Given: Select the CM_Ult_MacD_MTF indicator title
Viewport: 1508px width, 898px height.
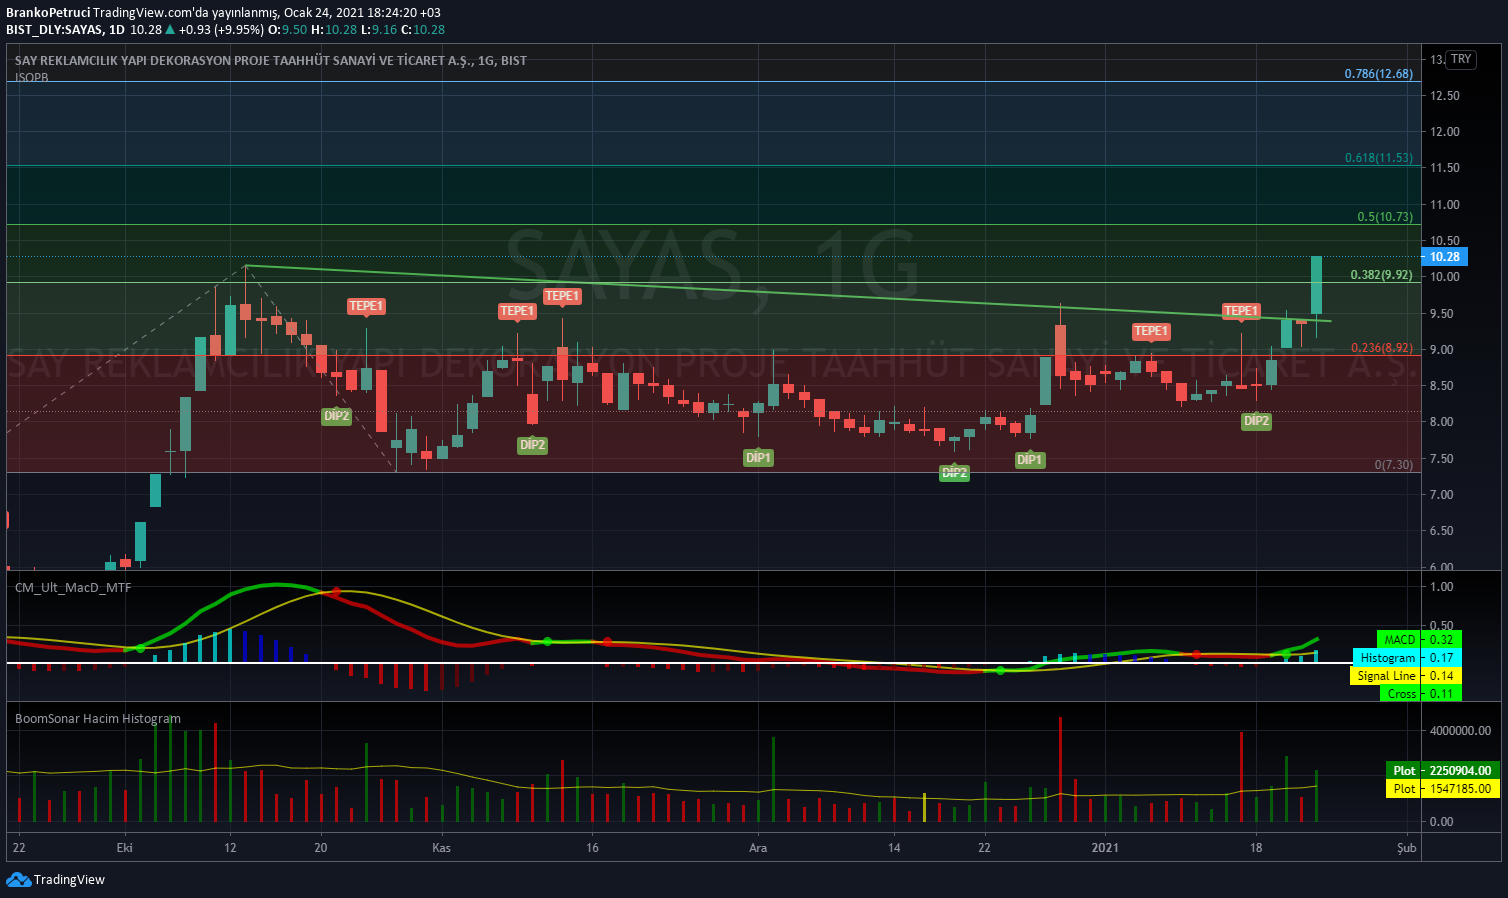Looking at the screenshot, I should coord(73,587).
